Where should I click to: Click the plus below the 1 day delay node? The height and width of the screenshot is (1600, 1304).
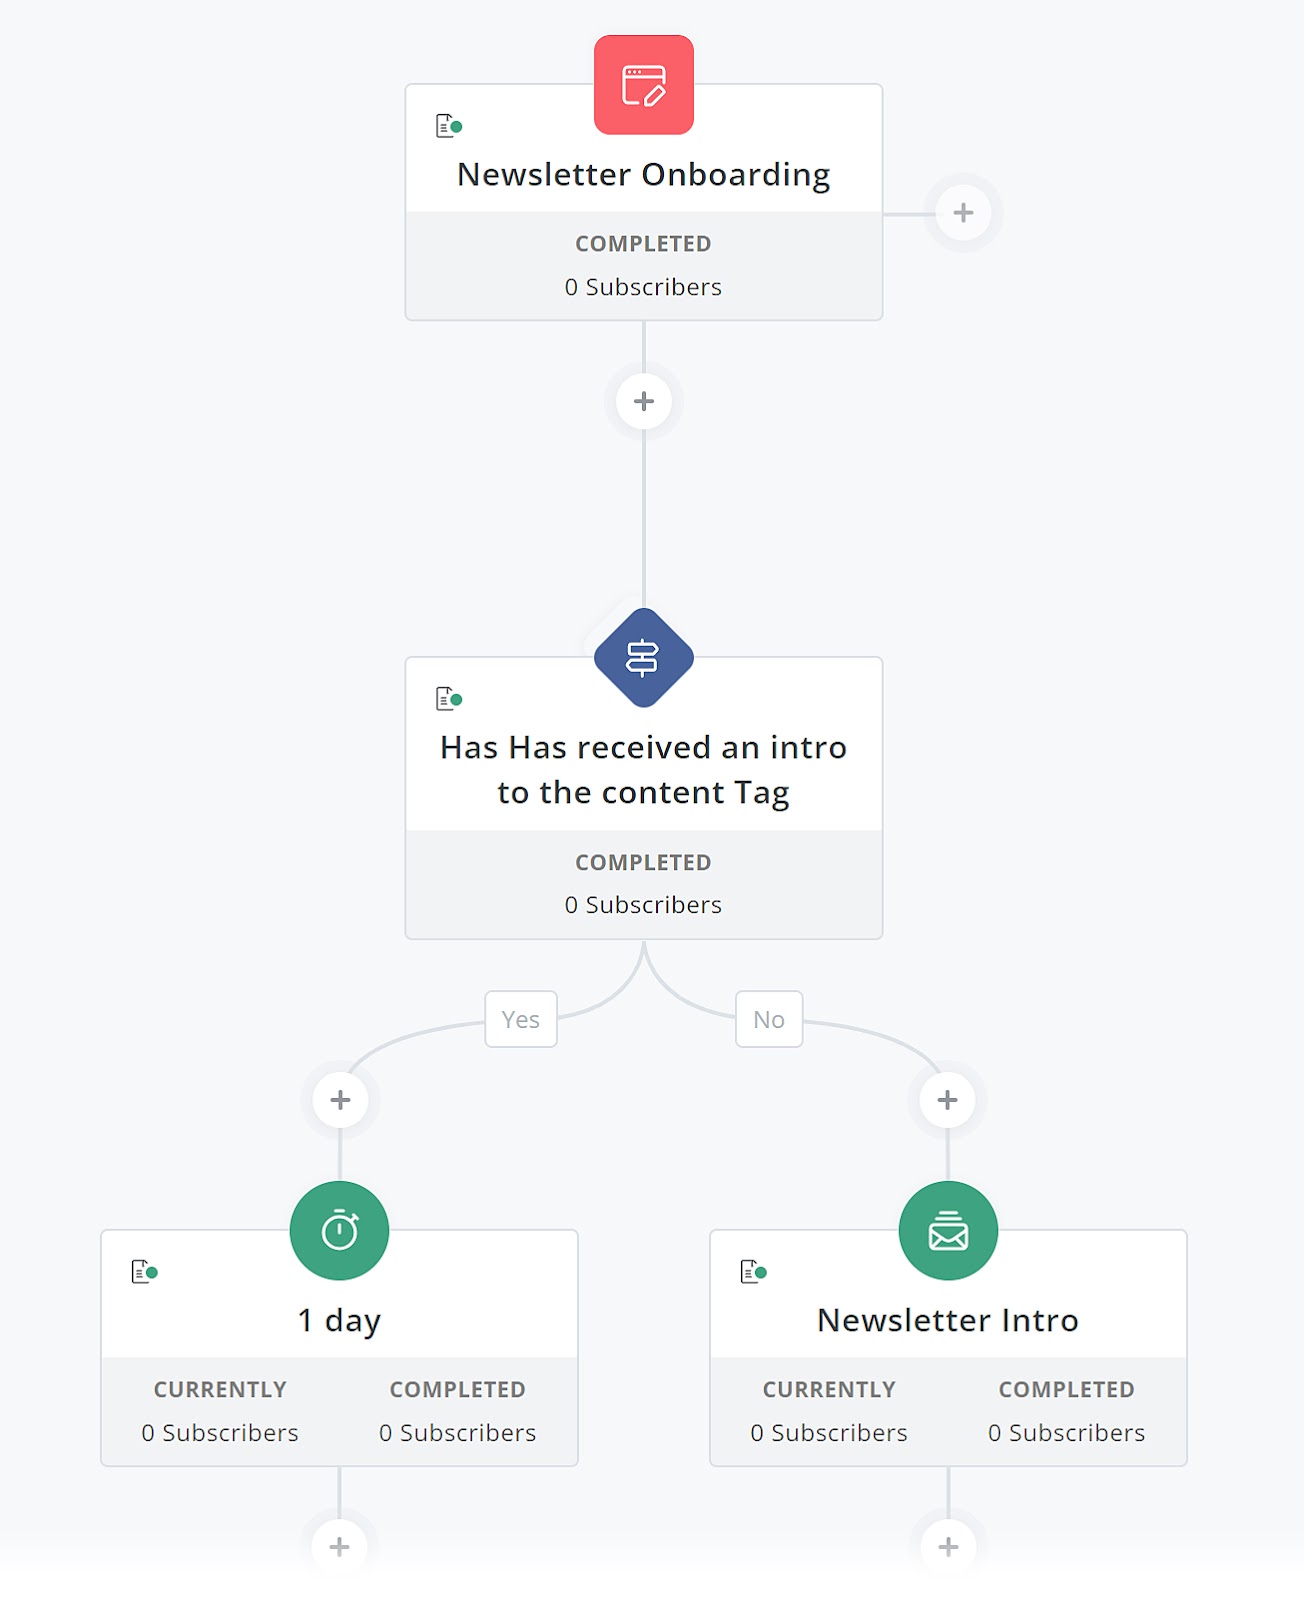[x=339, y=1546]
